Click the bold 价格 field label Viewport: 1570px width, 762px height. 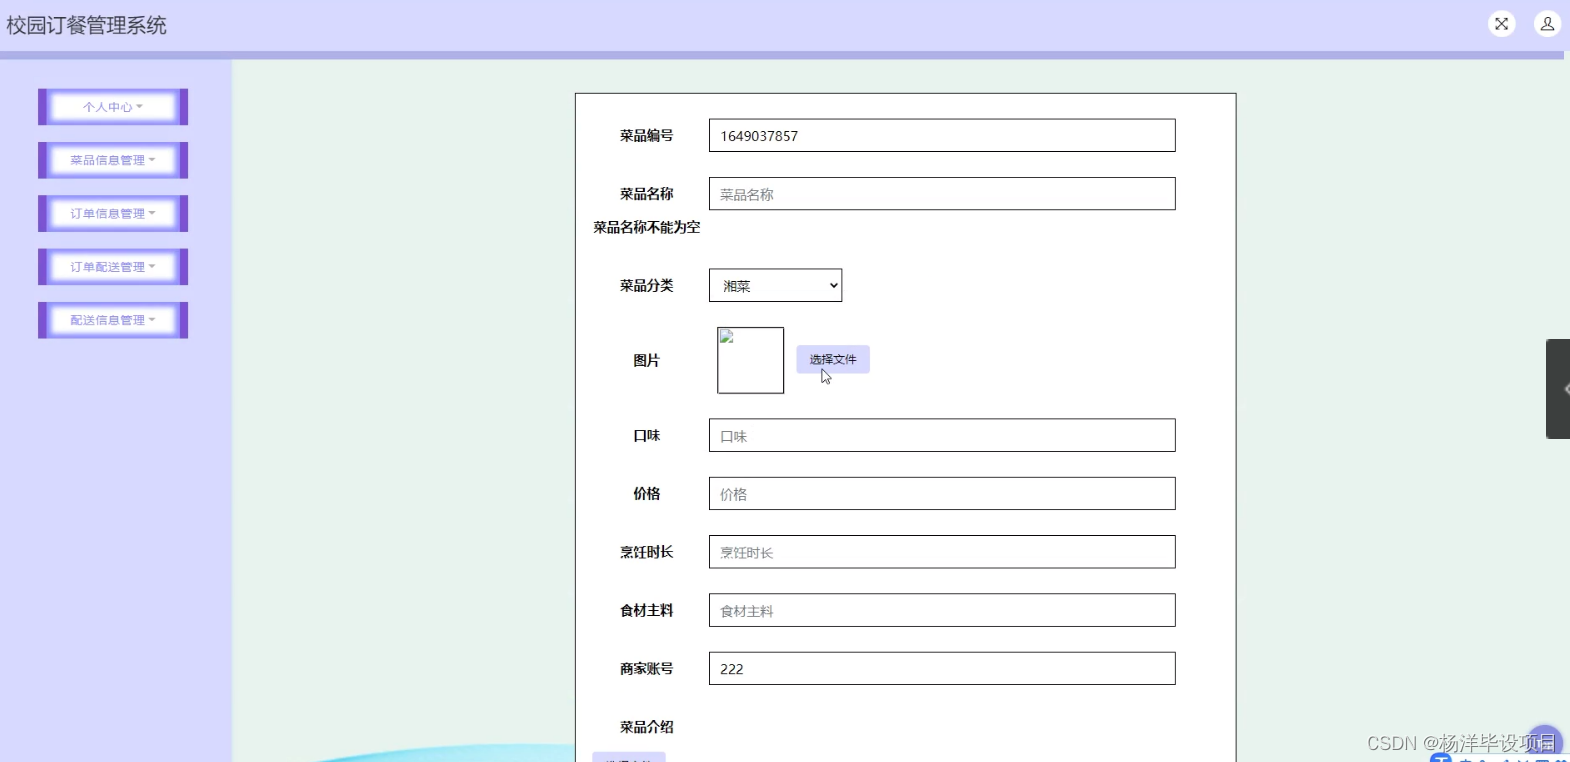[647, 493]
